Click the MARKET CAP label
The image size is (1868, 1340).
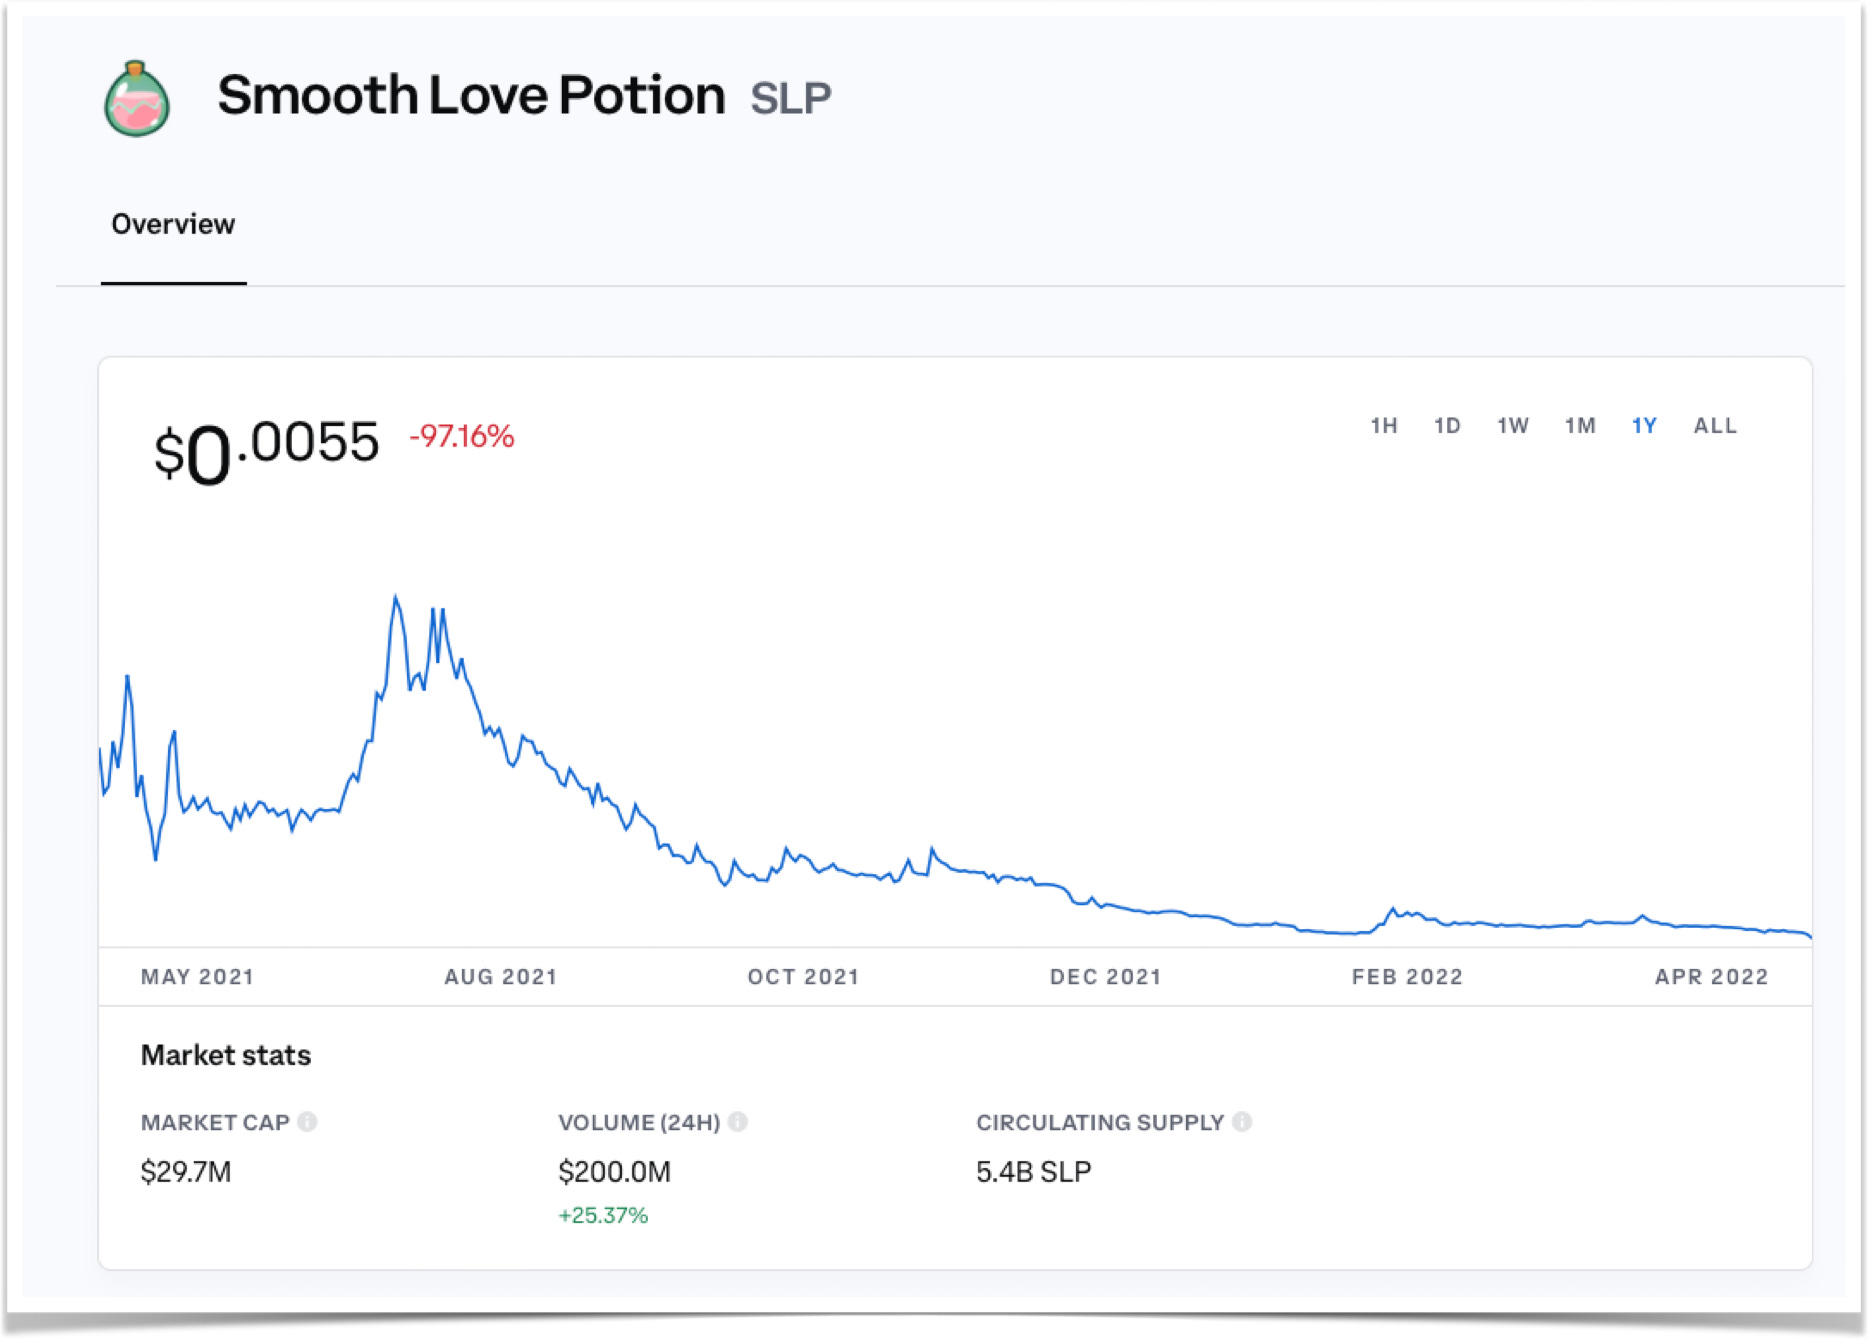point(215,1122)
